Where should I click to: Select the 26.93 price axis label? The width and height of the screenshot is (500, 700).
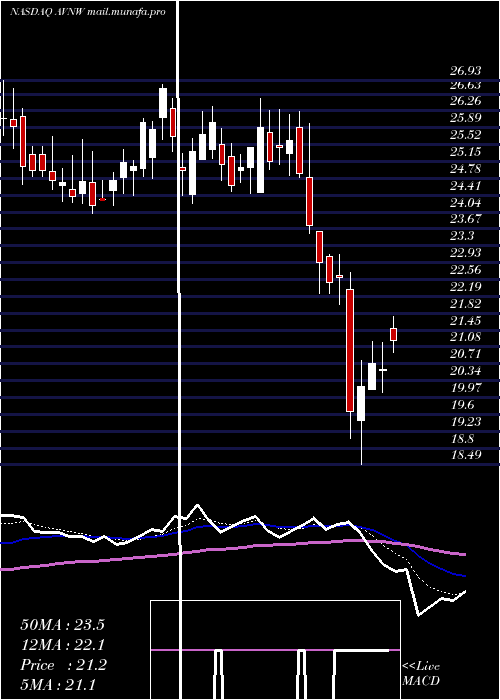coord(466,71)
